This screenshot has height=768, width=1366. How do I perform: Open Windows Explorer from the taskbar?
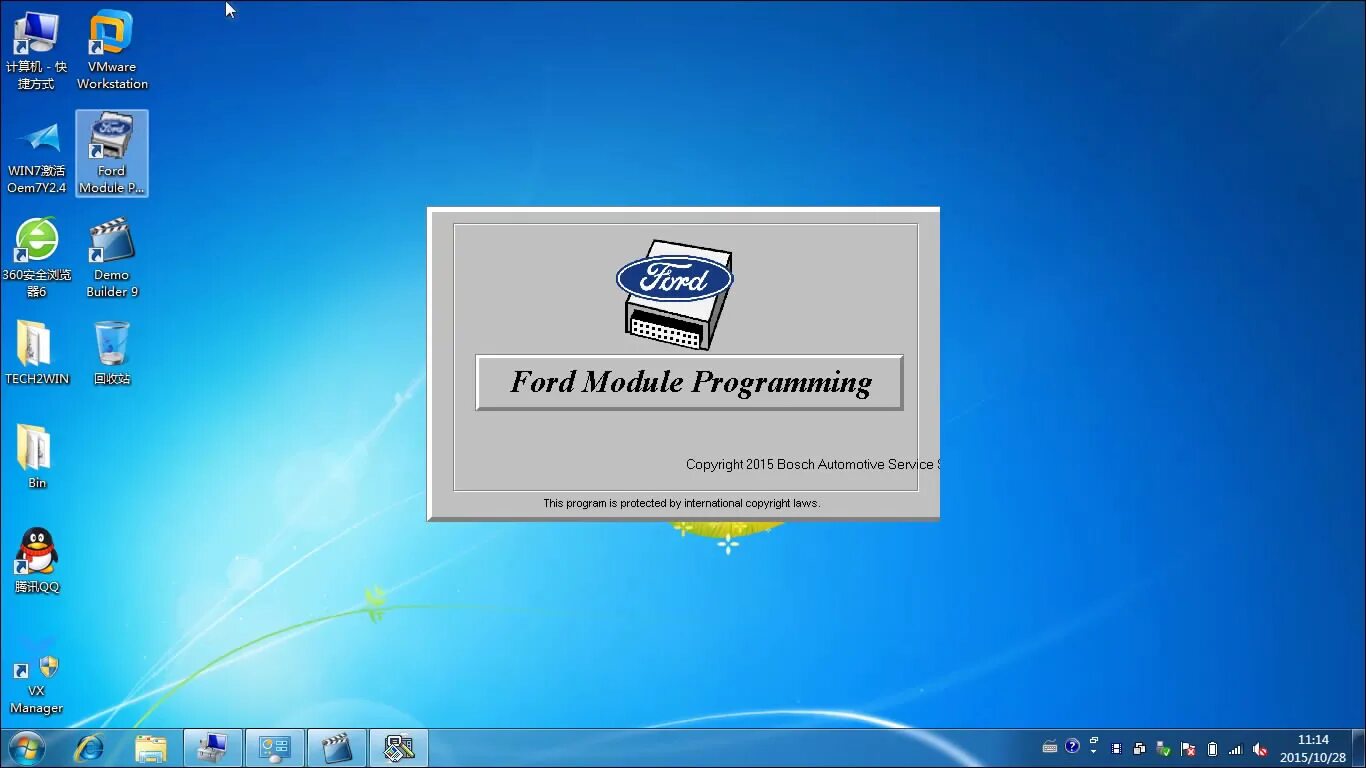[151, 748]
